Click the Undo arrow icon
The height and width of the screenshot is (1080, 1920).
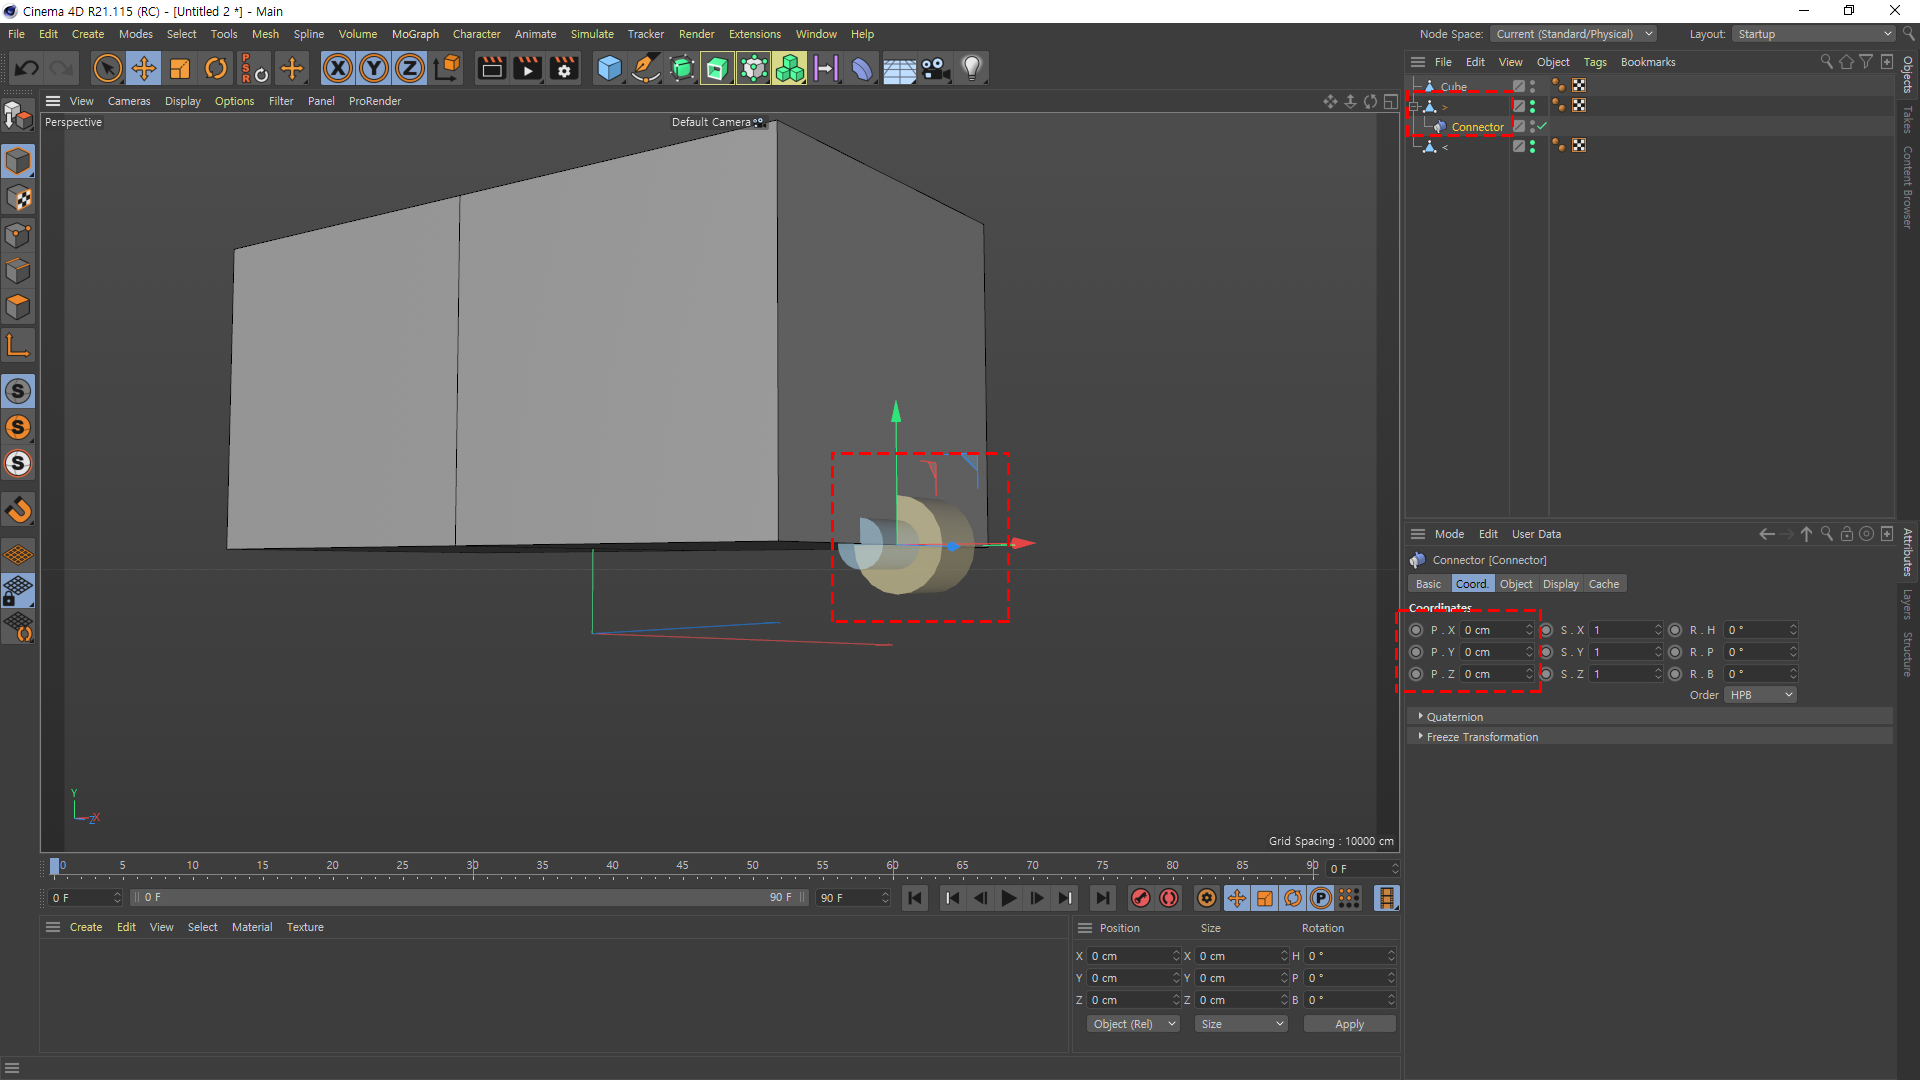click(x=27, y=68)
